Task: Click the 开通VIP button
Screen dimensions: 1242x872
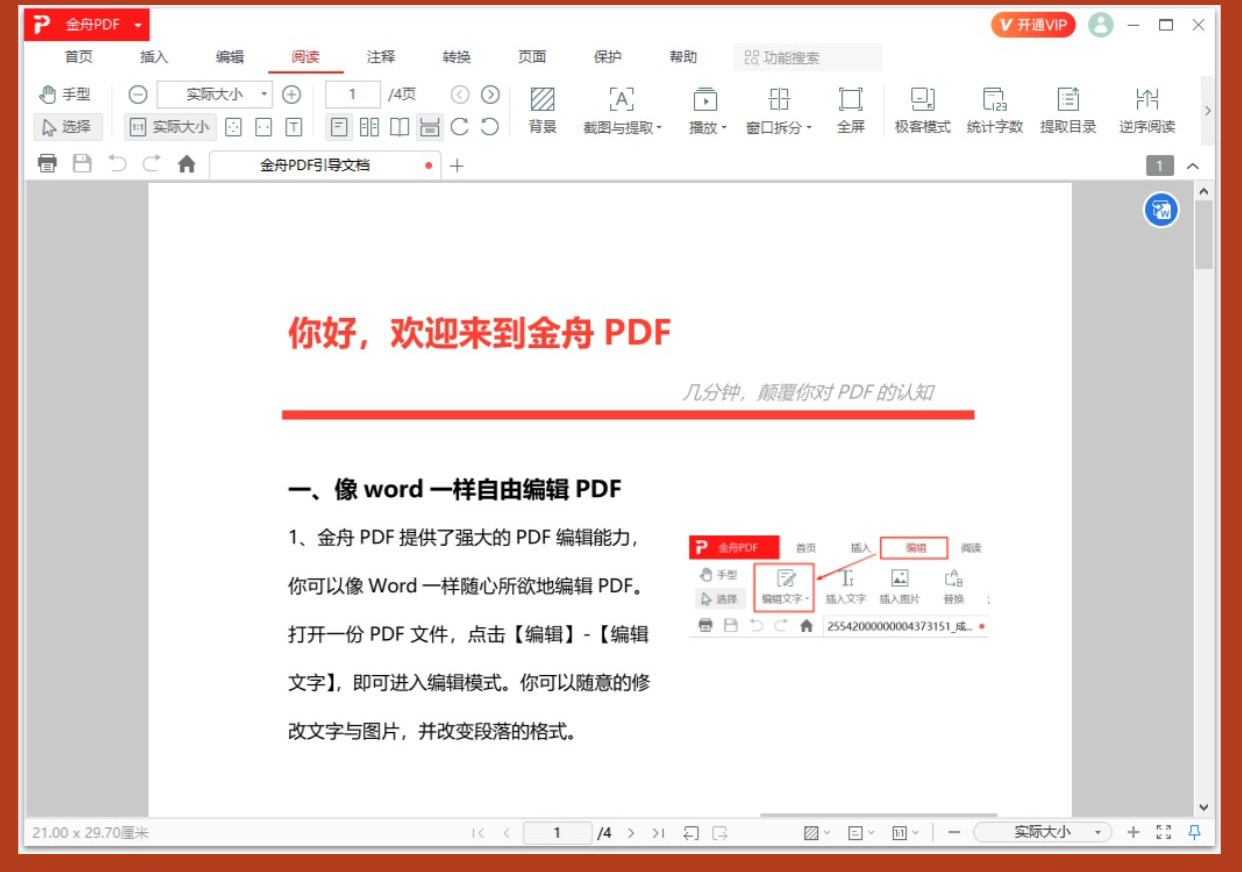Action: [1033, 25]
